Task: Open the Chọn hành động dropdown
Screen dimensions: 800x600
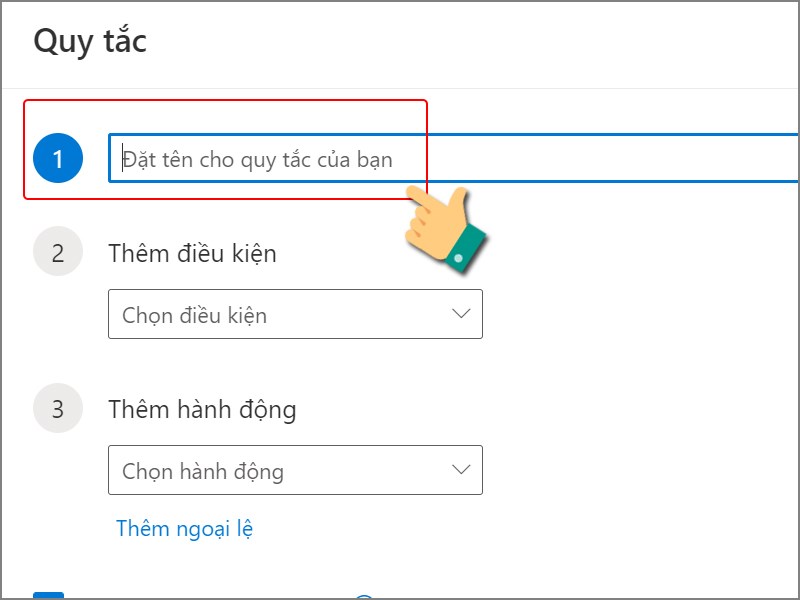Action: [x=295, y=470]
